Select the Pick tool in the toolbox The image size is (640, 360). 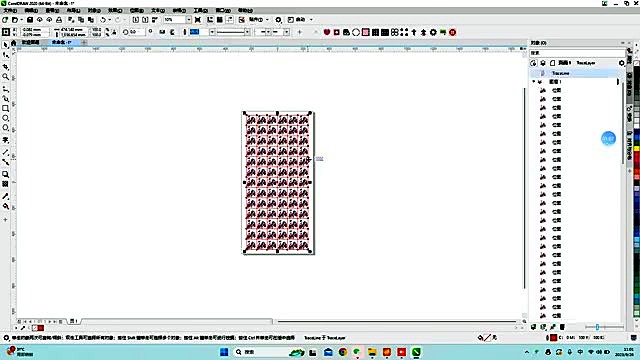(5, 45)
